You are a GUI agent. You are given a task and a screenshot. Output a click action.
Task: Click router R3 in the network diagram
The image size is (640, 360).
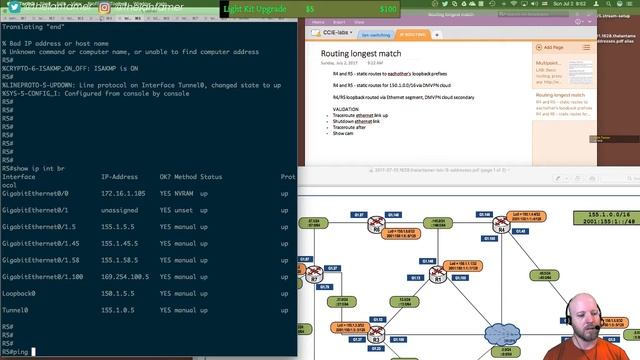coord(376,334)
